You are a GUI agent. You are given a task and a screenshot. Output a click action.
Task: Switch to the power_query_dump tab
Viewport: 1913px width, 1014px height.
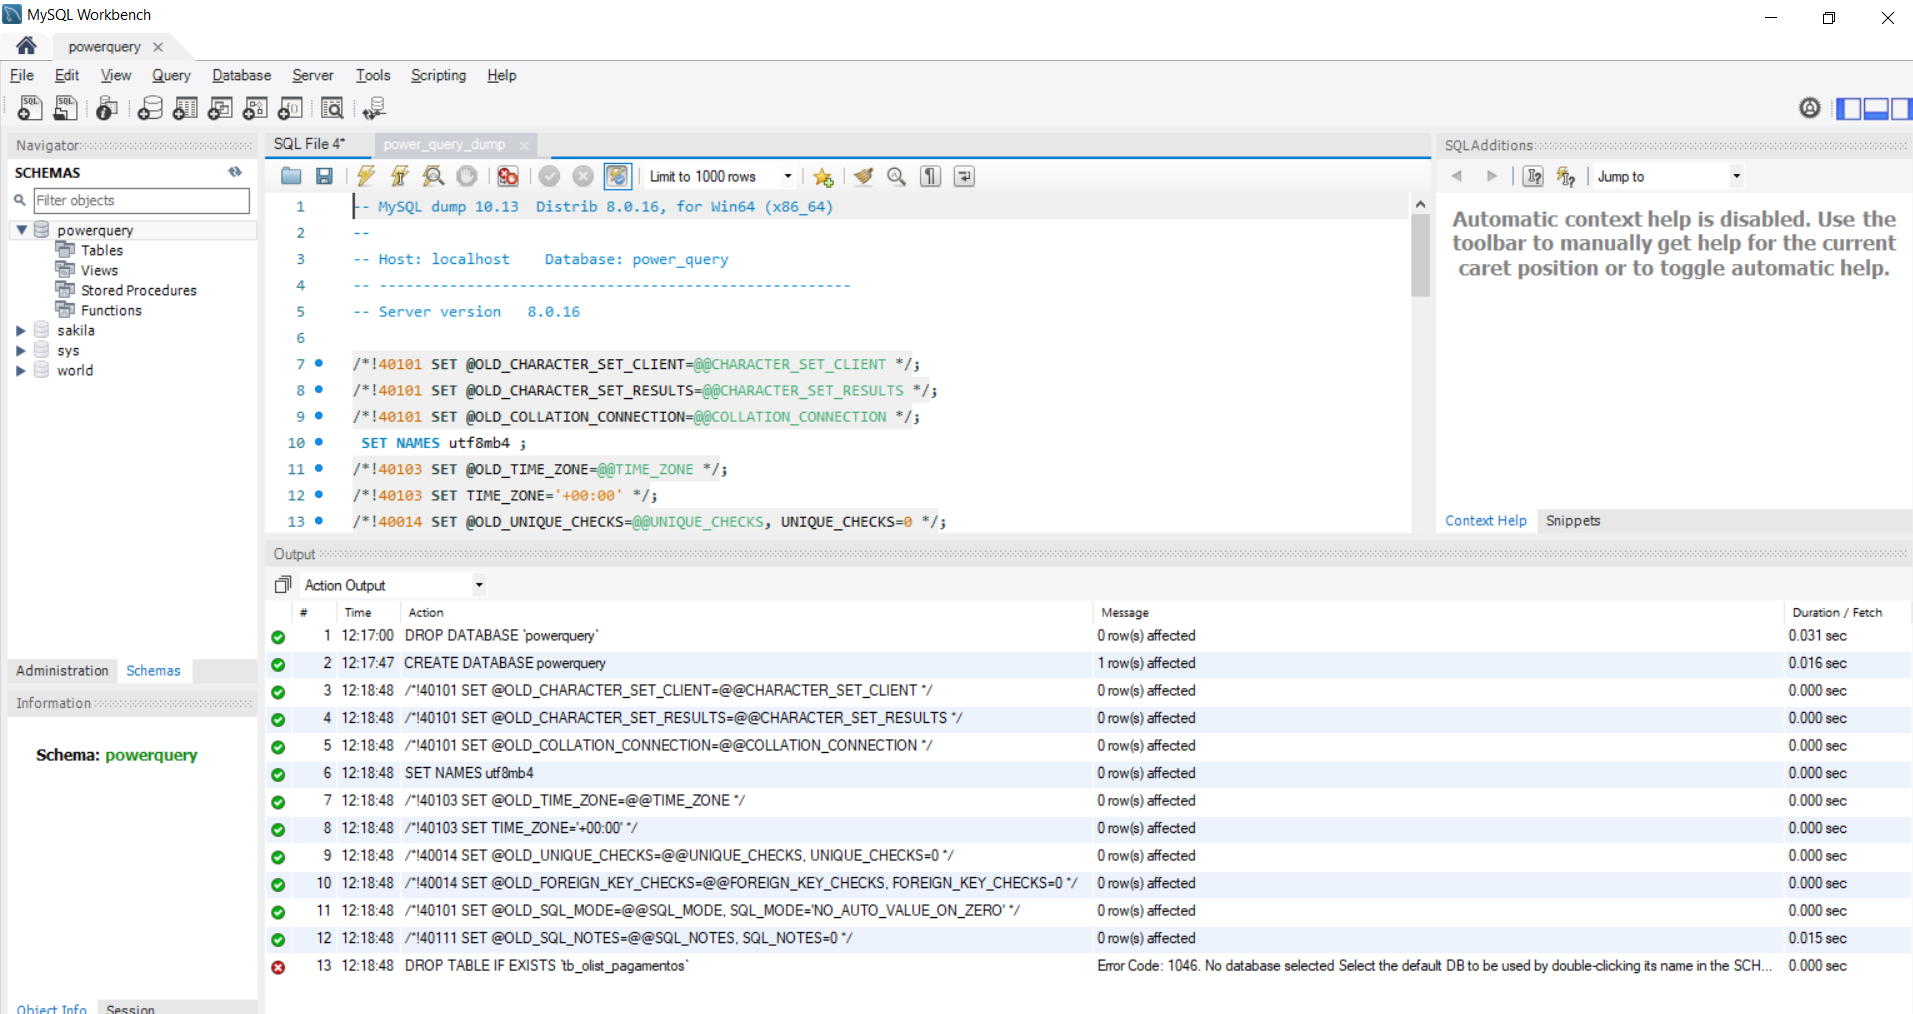[x=445, y=144]
